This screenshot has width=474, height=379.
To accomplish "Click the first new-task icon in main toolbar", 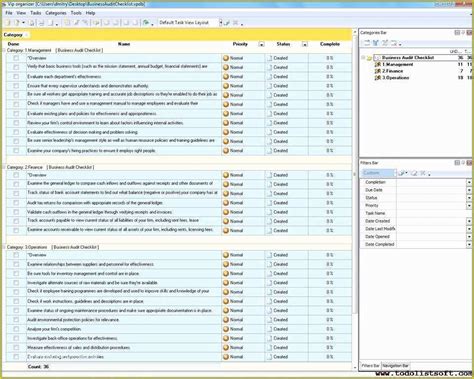I will 9,23.
